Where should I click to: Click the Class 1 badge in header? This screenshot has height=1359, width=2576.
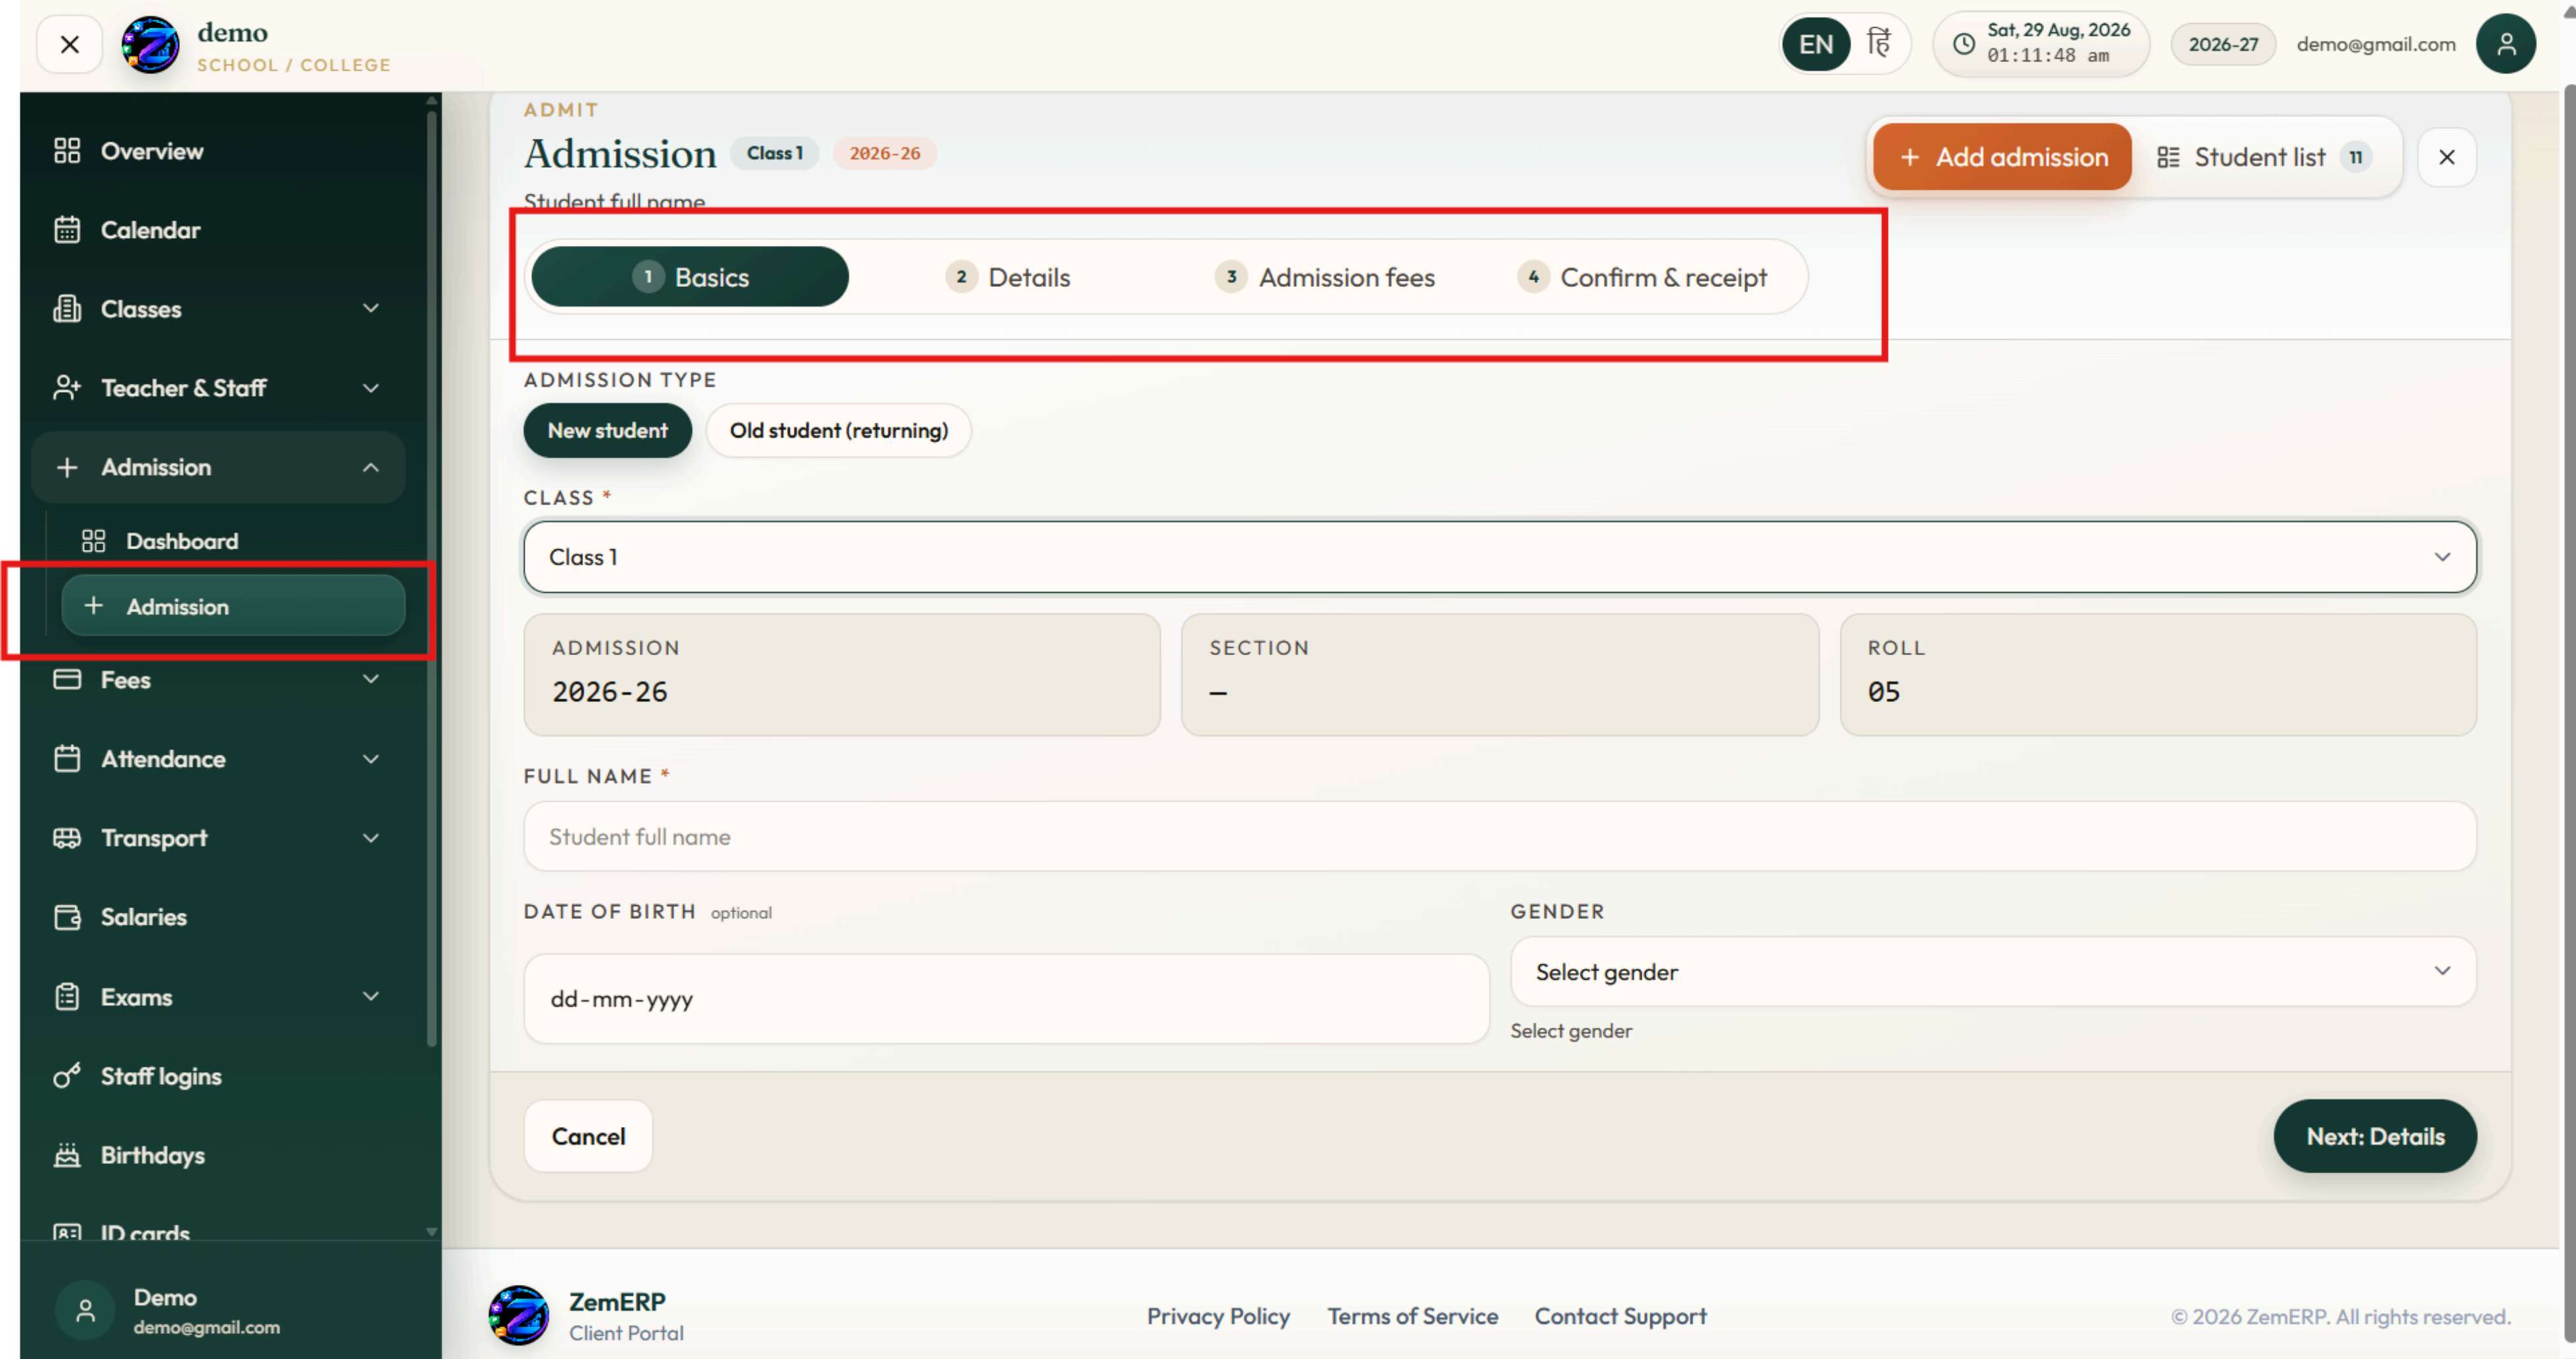point(774,153)
